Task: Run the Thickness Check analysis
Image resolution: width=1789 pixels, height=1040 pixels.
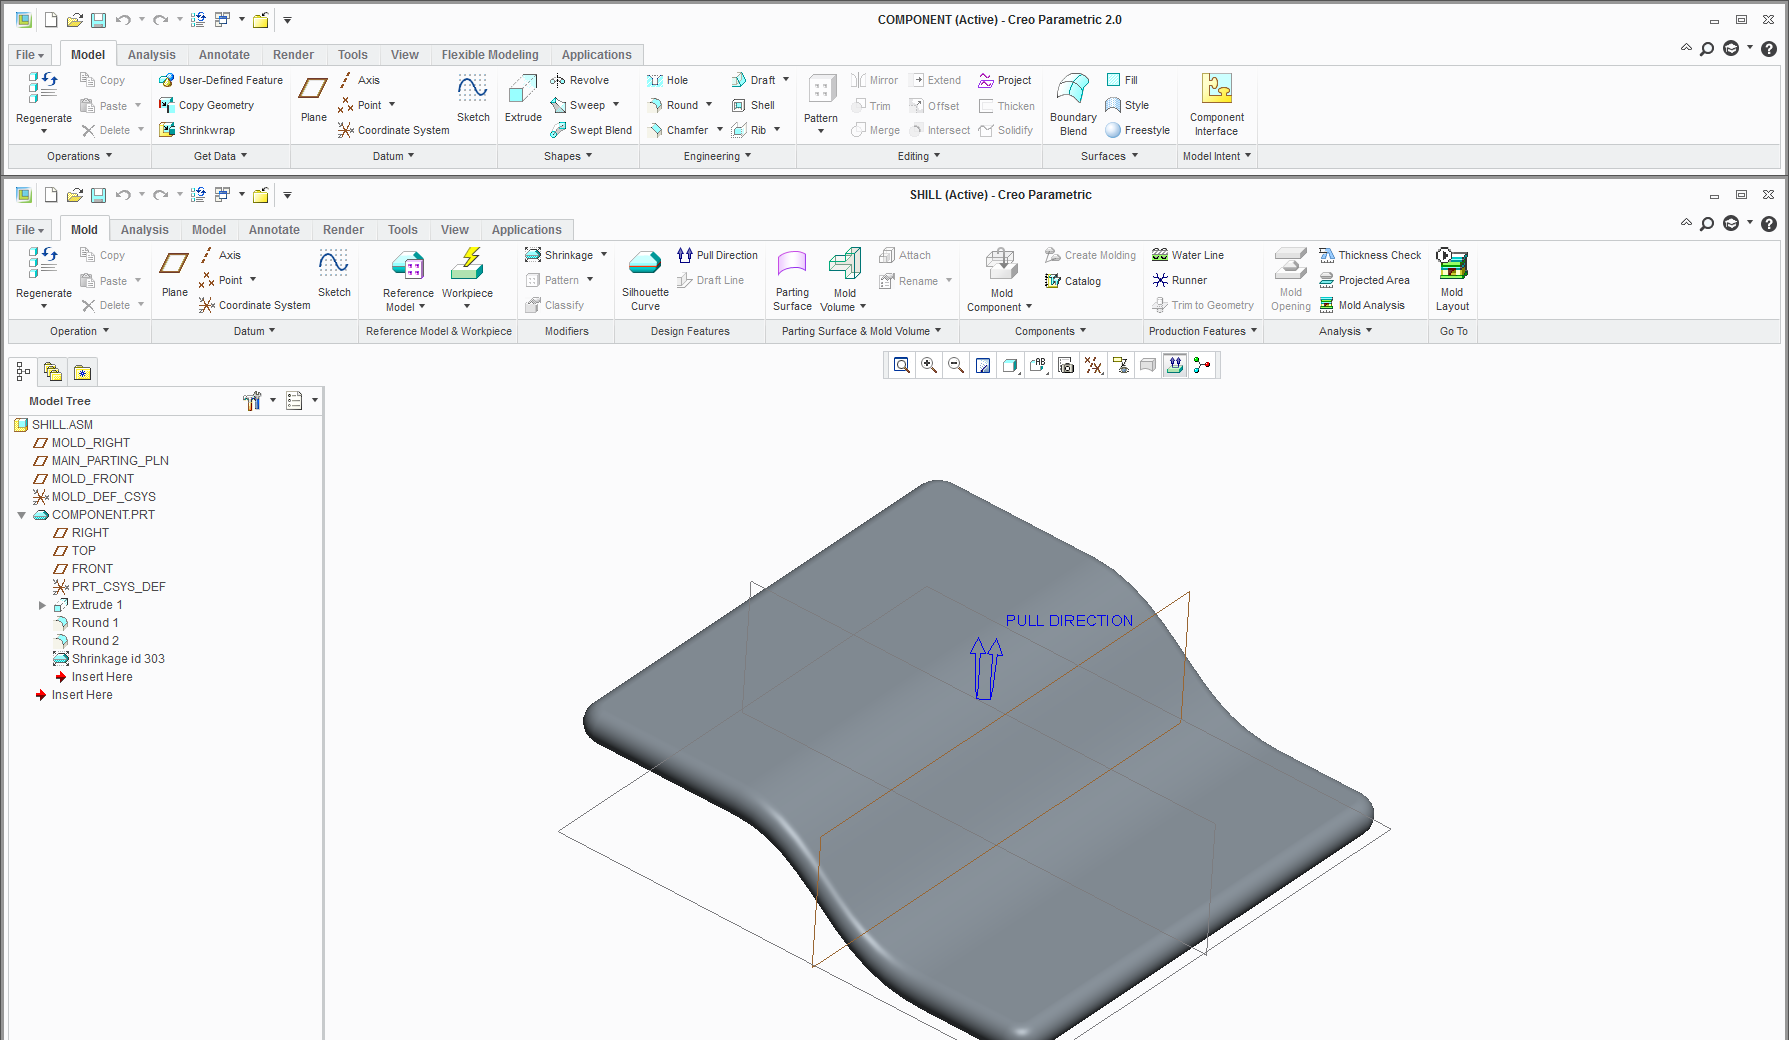Action: coord(1369,256)
